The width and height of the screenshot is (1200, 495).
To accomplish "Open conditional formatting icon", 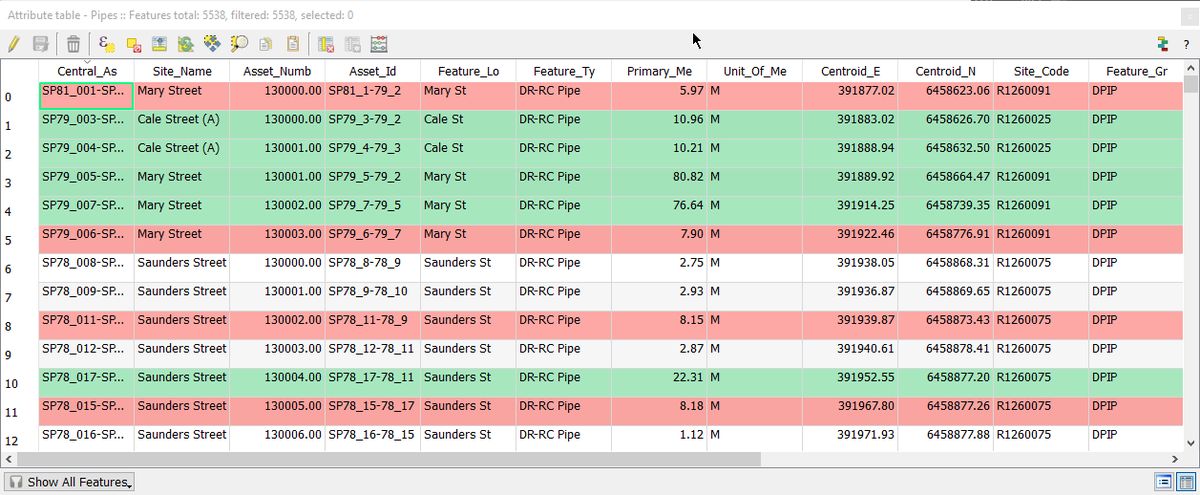I will [x=1162, y=44].
